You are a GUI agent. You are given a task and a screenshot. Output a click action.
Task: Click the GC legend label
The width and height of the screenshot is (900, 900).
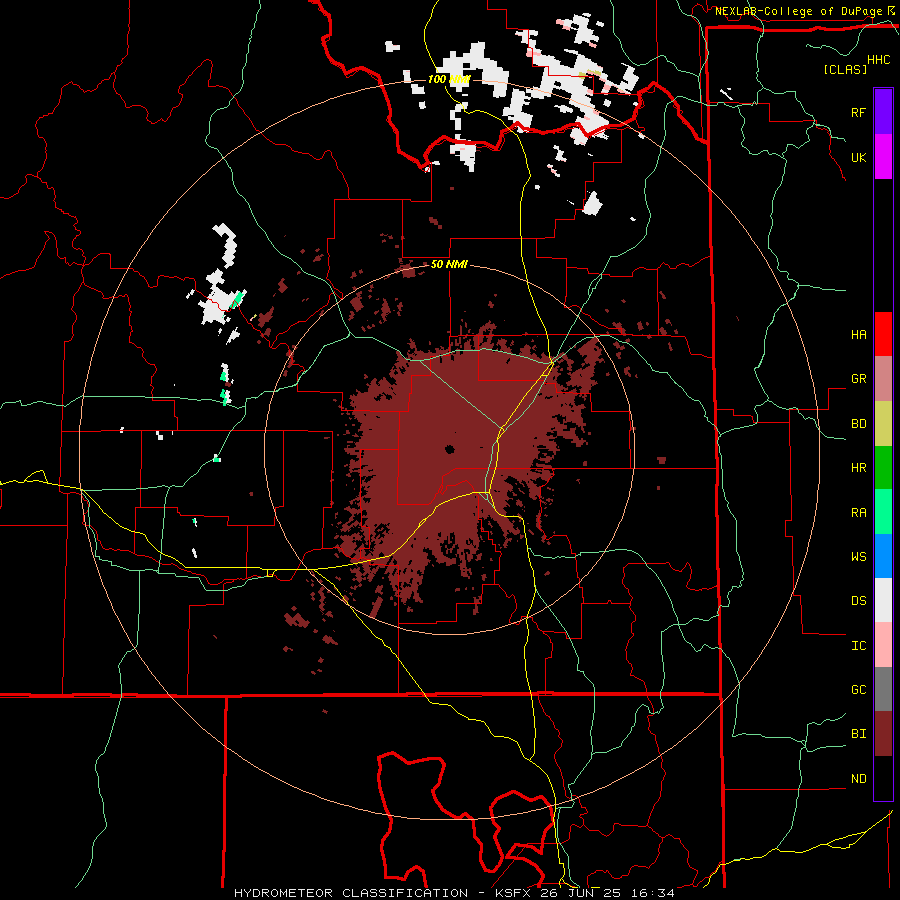(858, 690)
